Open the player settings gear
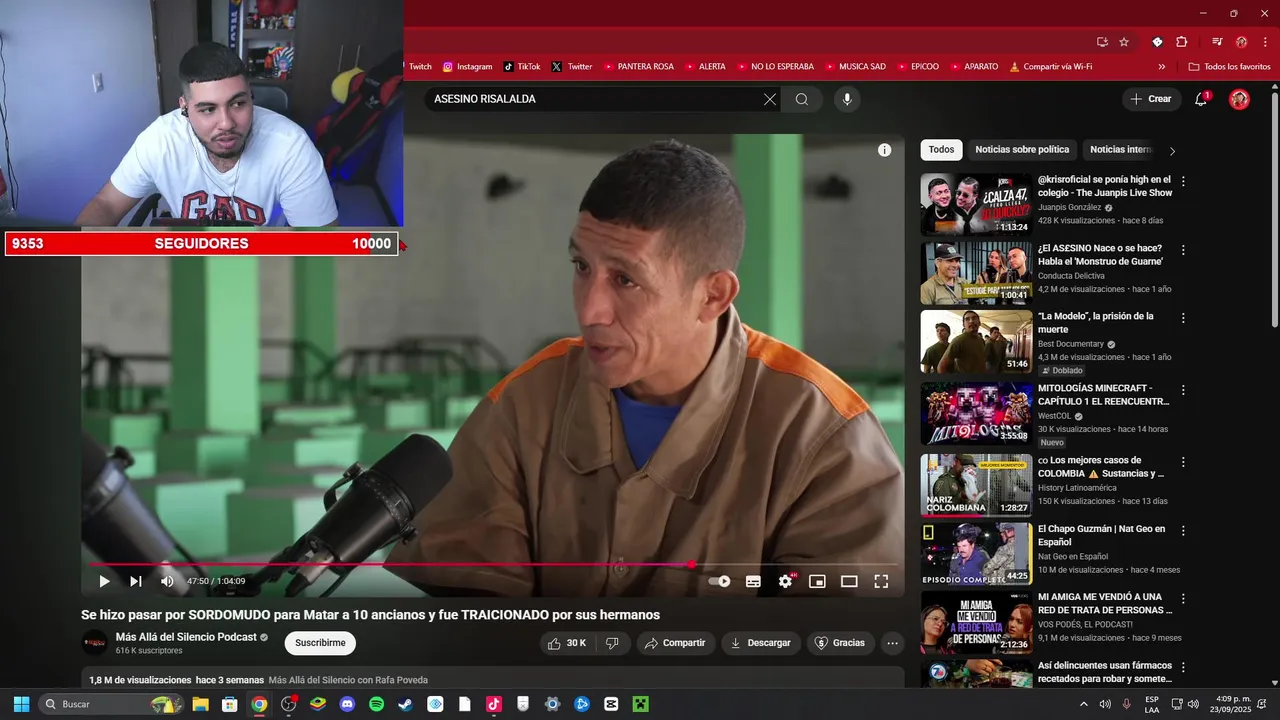 (786, 581)
